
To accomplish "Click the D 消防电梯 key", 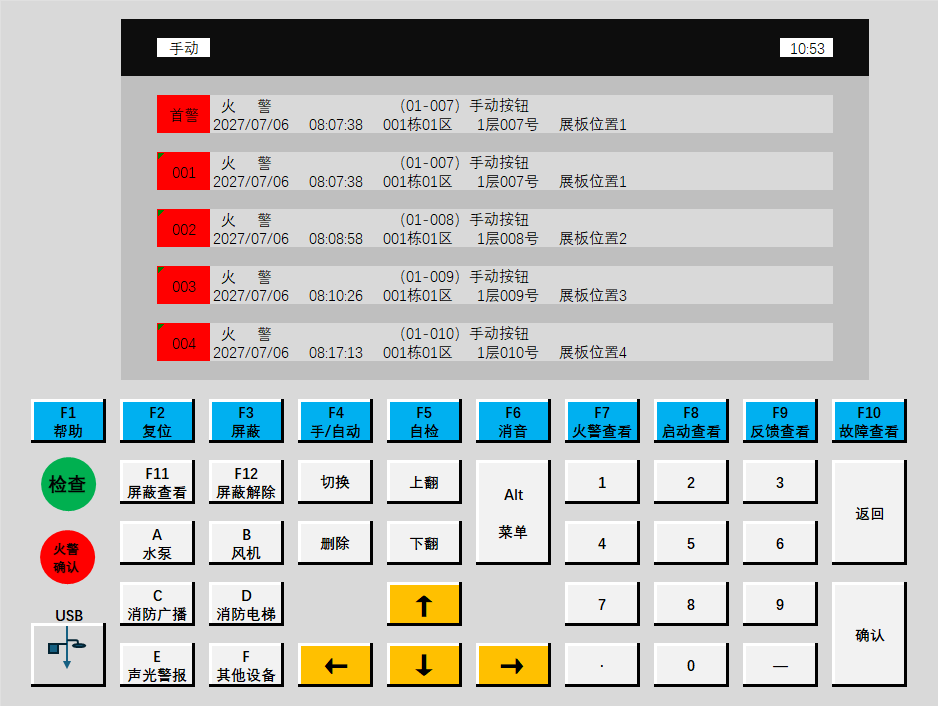I will tap(246, 604).
